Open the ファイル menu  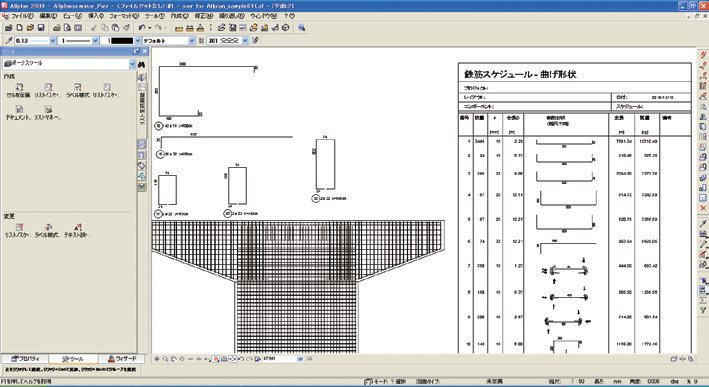coord(22,16)
